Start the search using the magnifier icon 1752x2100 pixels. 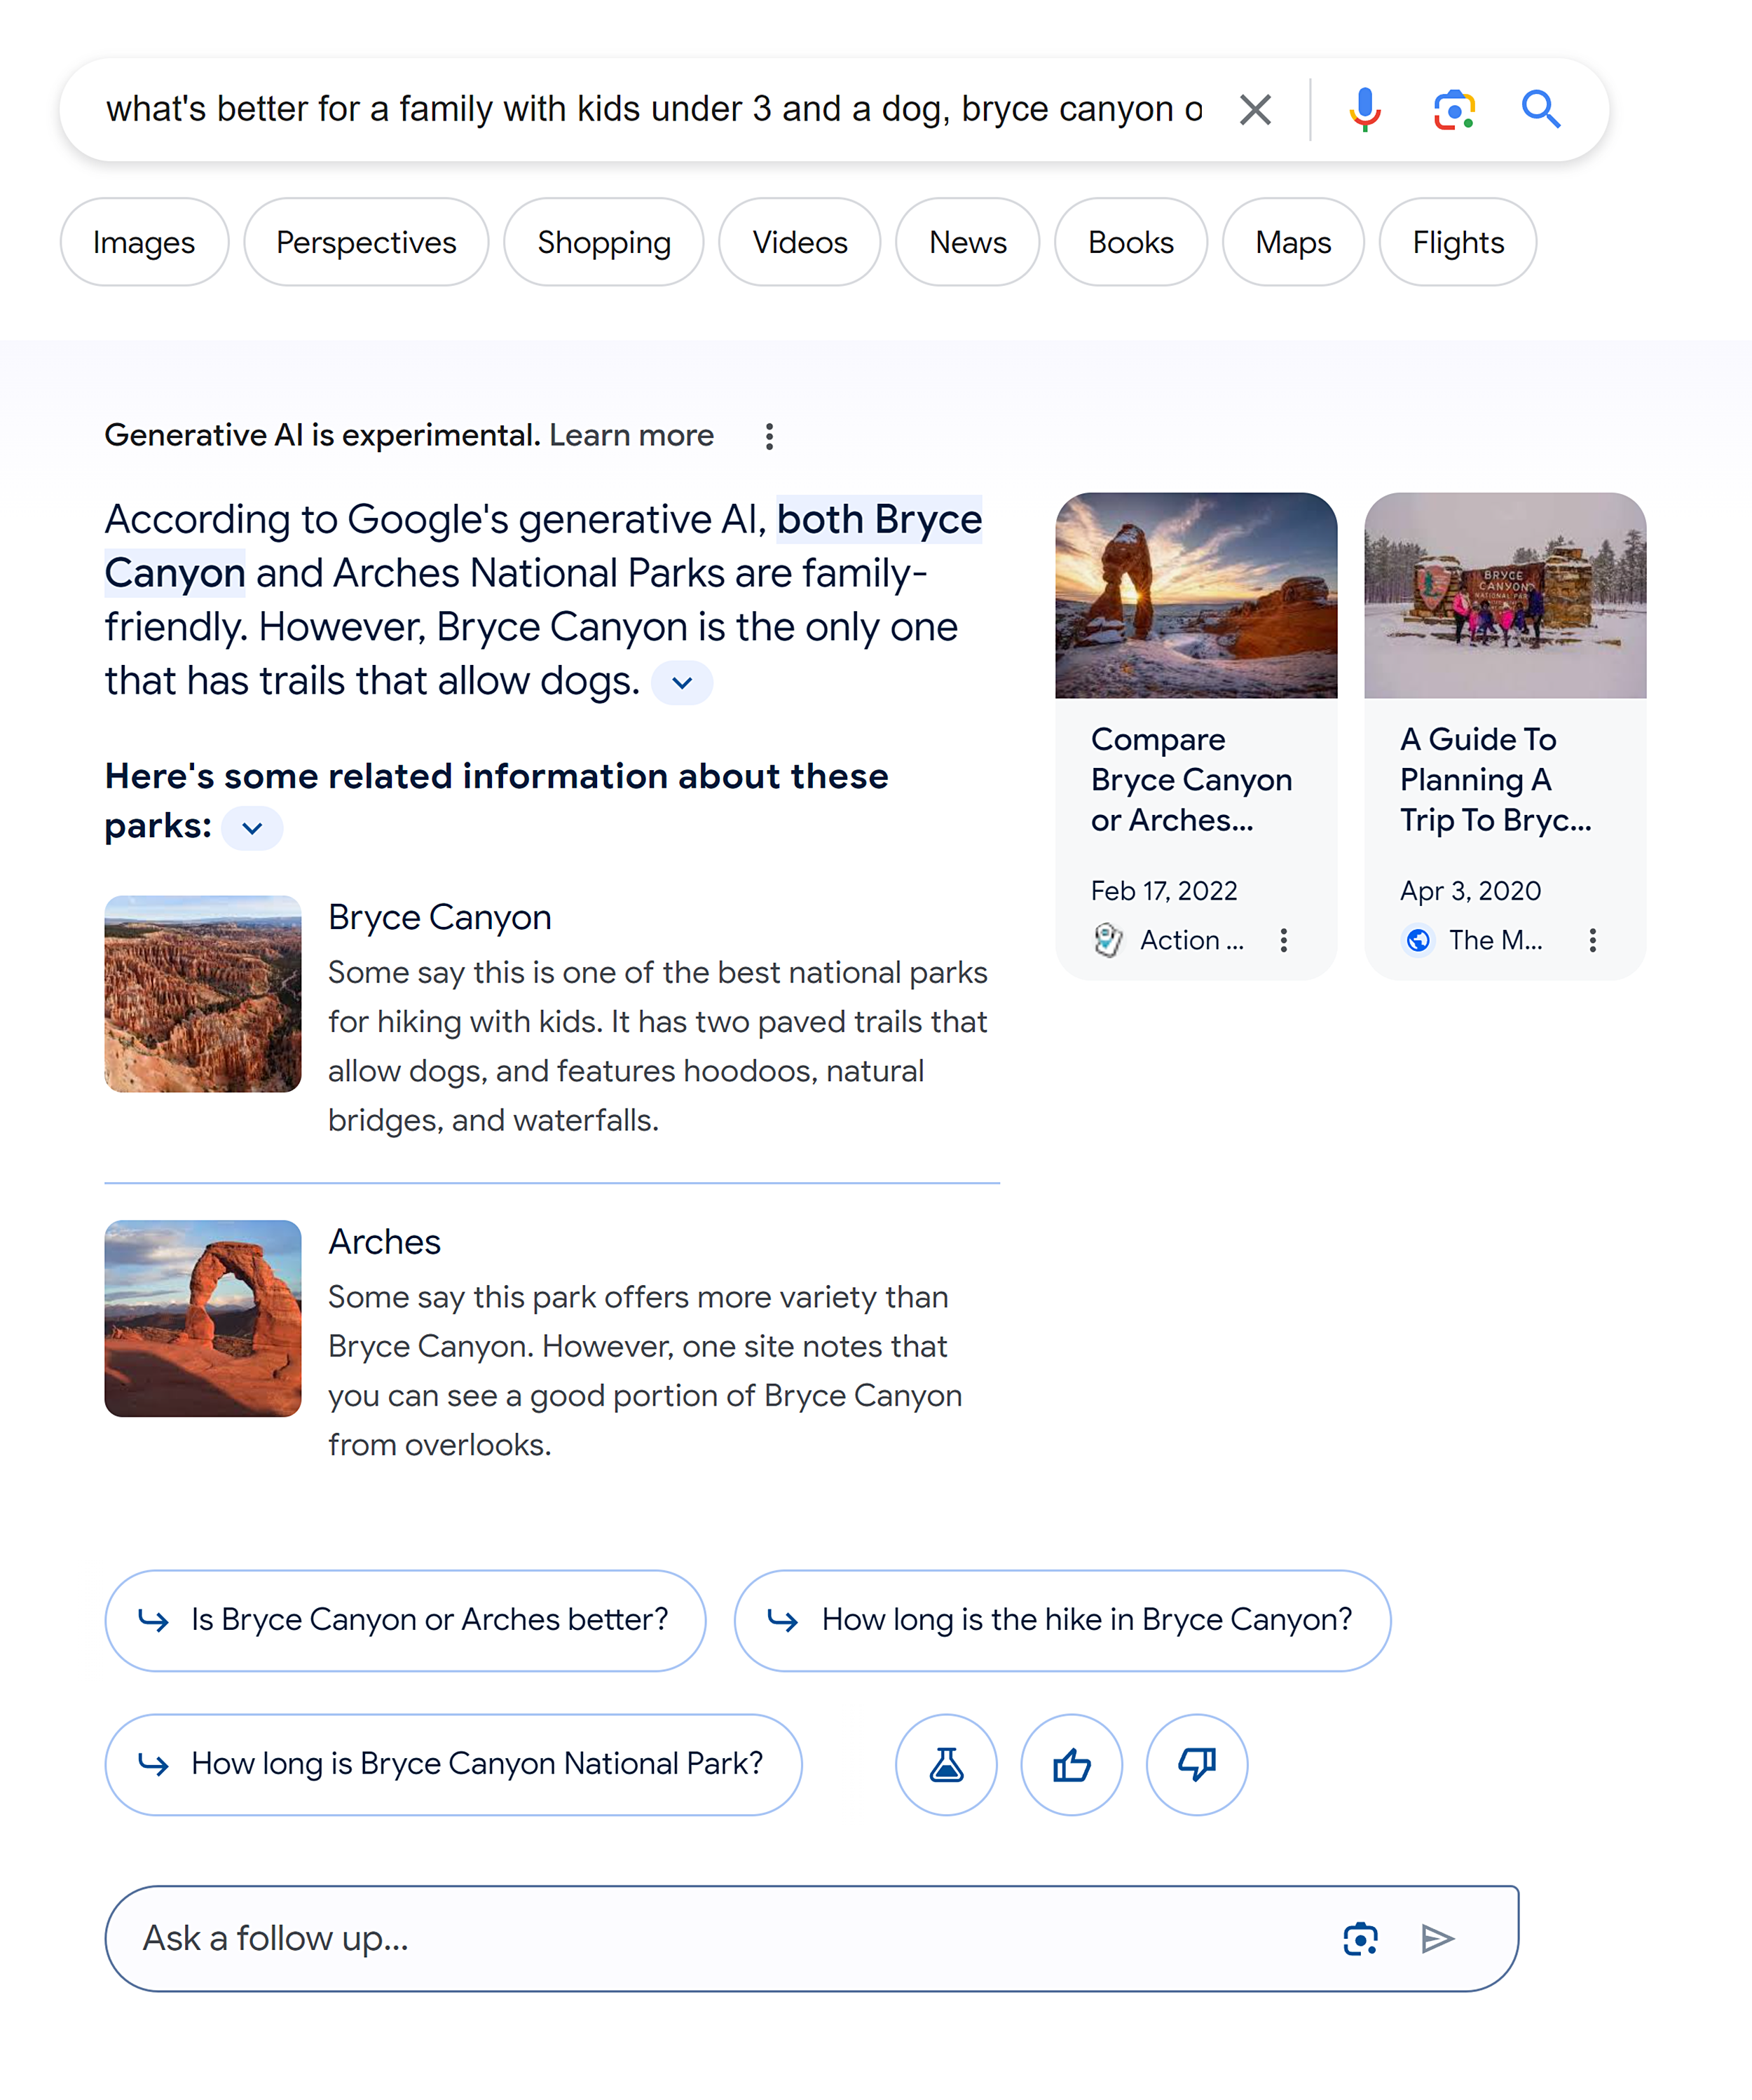point(1541,109)
